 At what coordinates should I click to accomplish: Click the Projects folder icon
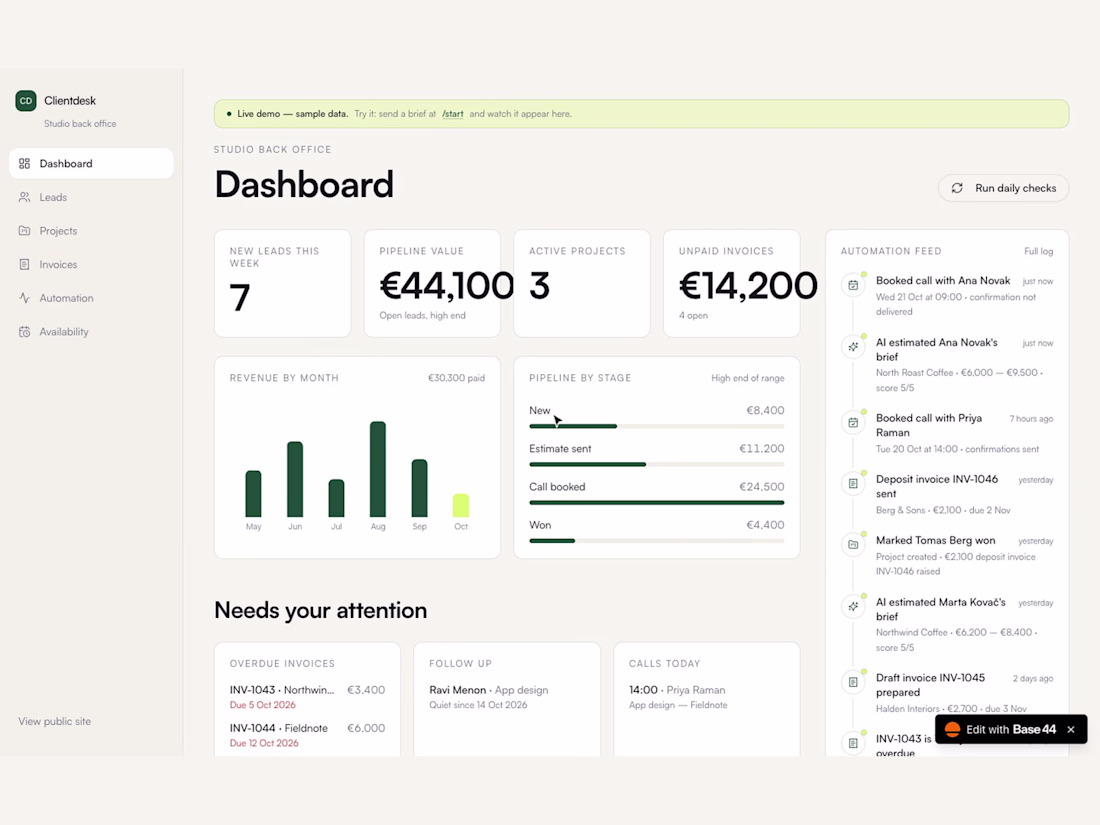click(25, 231)
